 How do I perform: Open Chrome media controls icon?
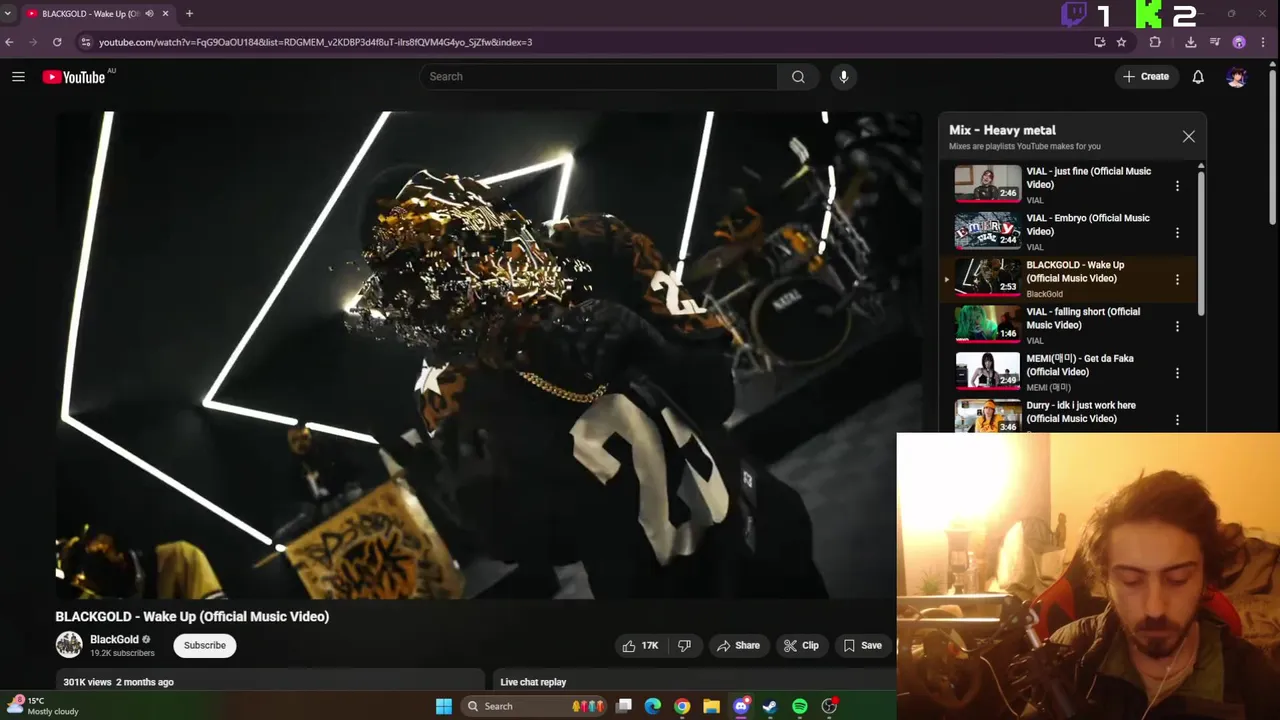pos(1215,42)
